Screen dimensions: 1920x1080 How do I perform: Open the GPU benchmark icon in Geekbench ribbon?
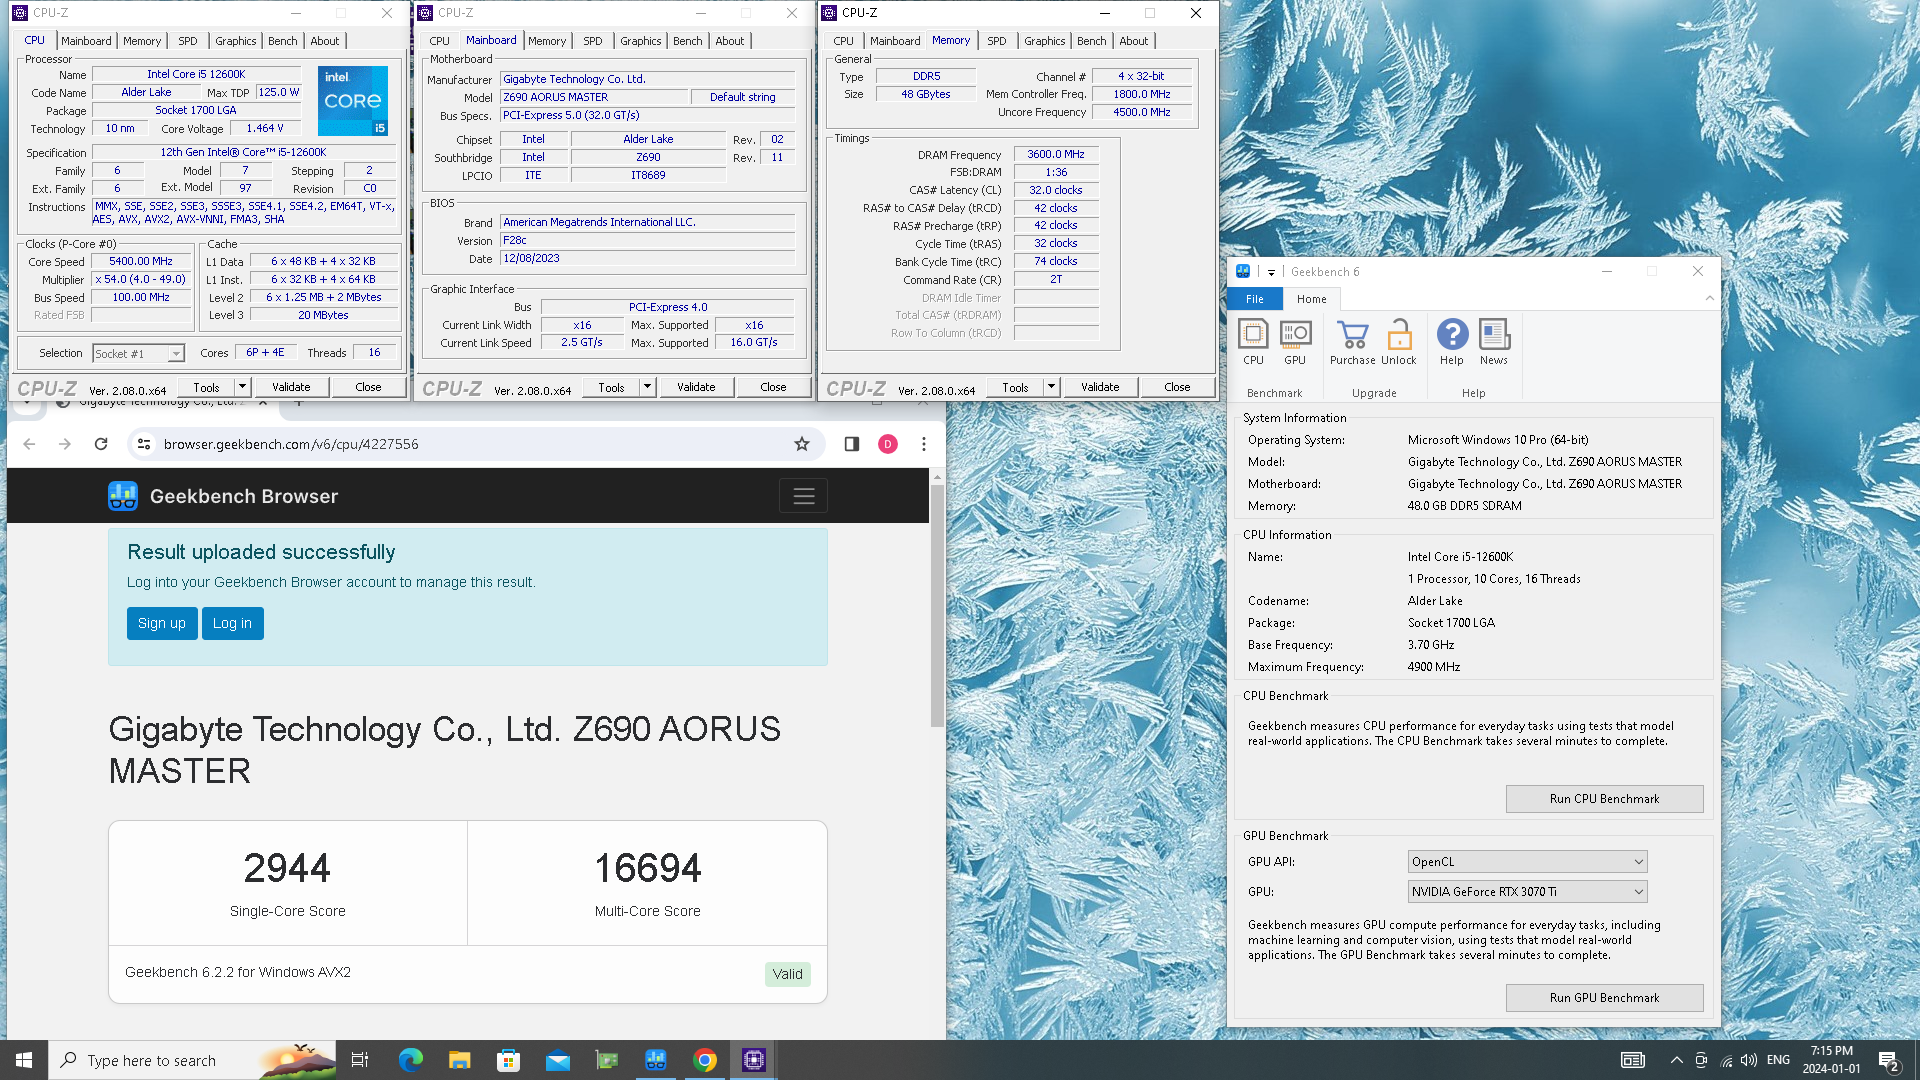1295,342
